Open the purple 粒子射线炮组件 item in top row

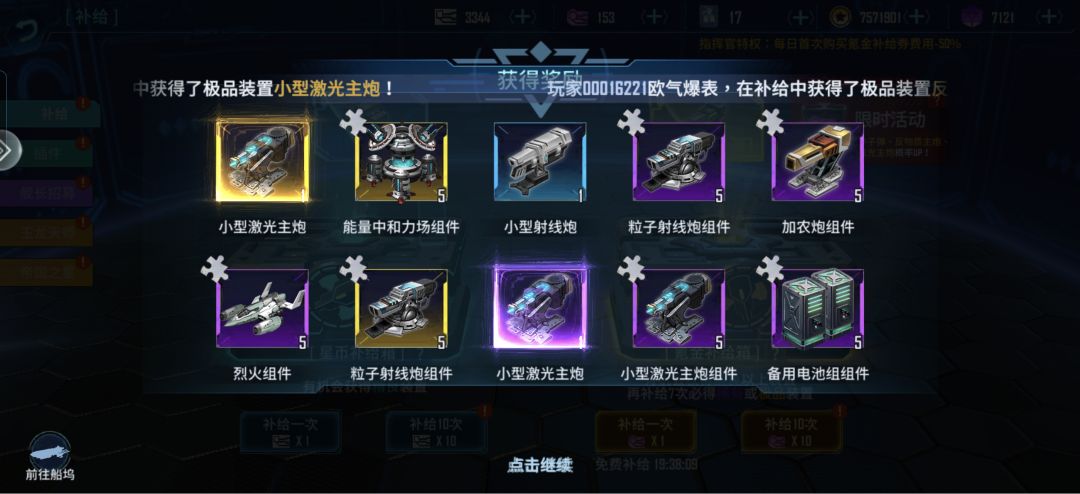point(679,162)
